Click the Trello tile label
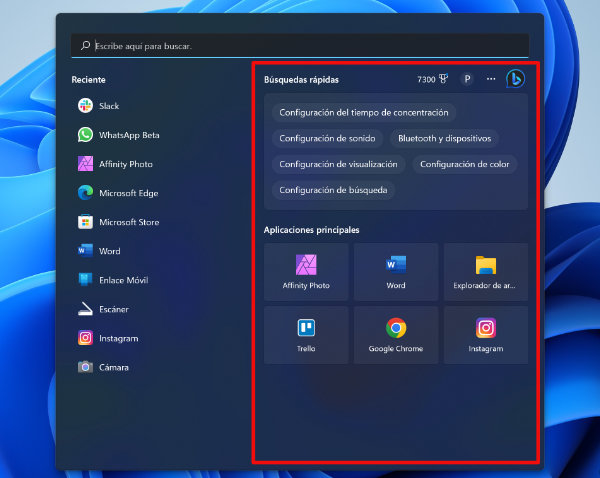The width and height of the screenshot is (600, 478). click(x=306, y=349)
